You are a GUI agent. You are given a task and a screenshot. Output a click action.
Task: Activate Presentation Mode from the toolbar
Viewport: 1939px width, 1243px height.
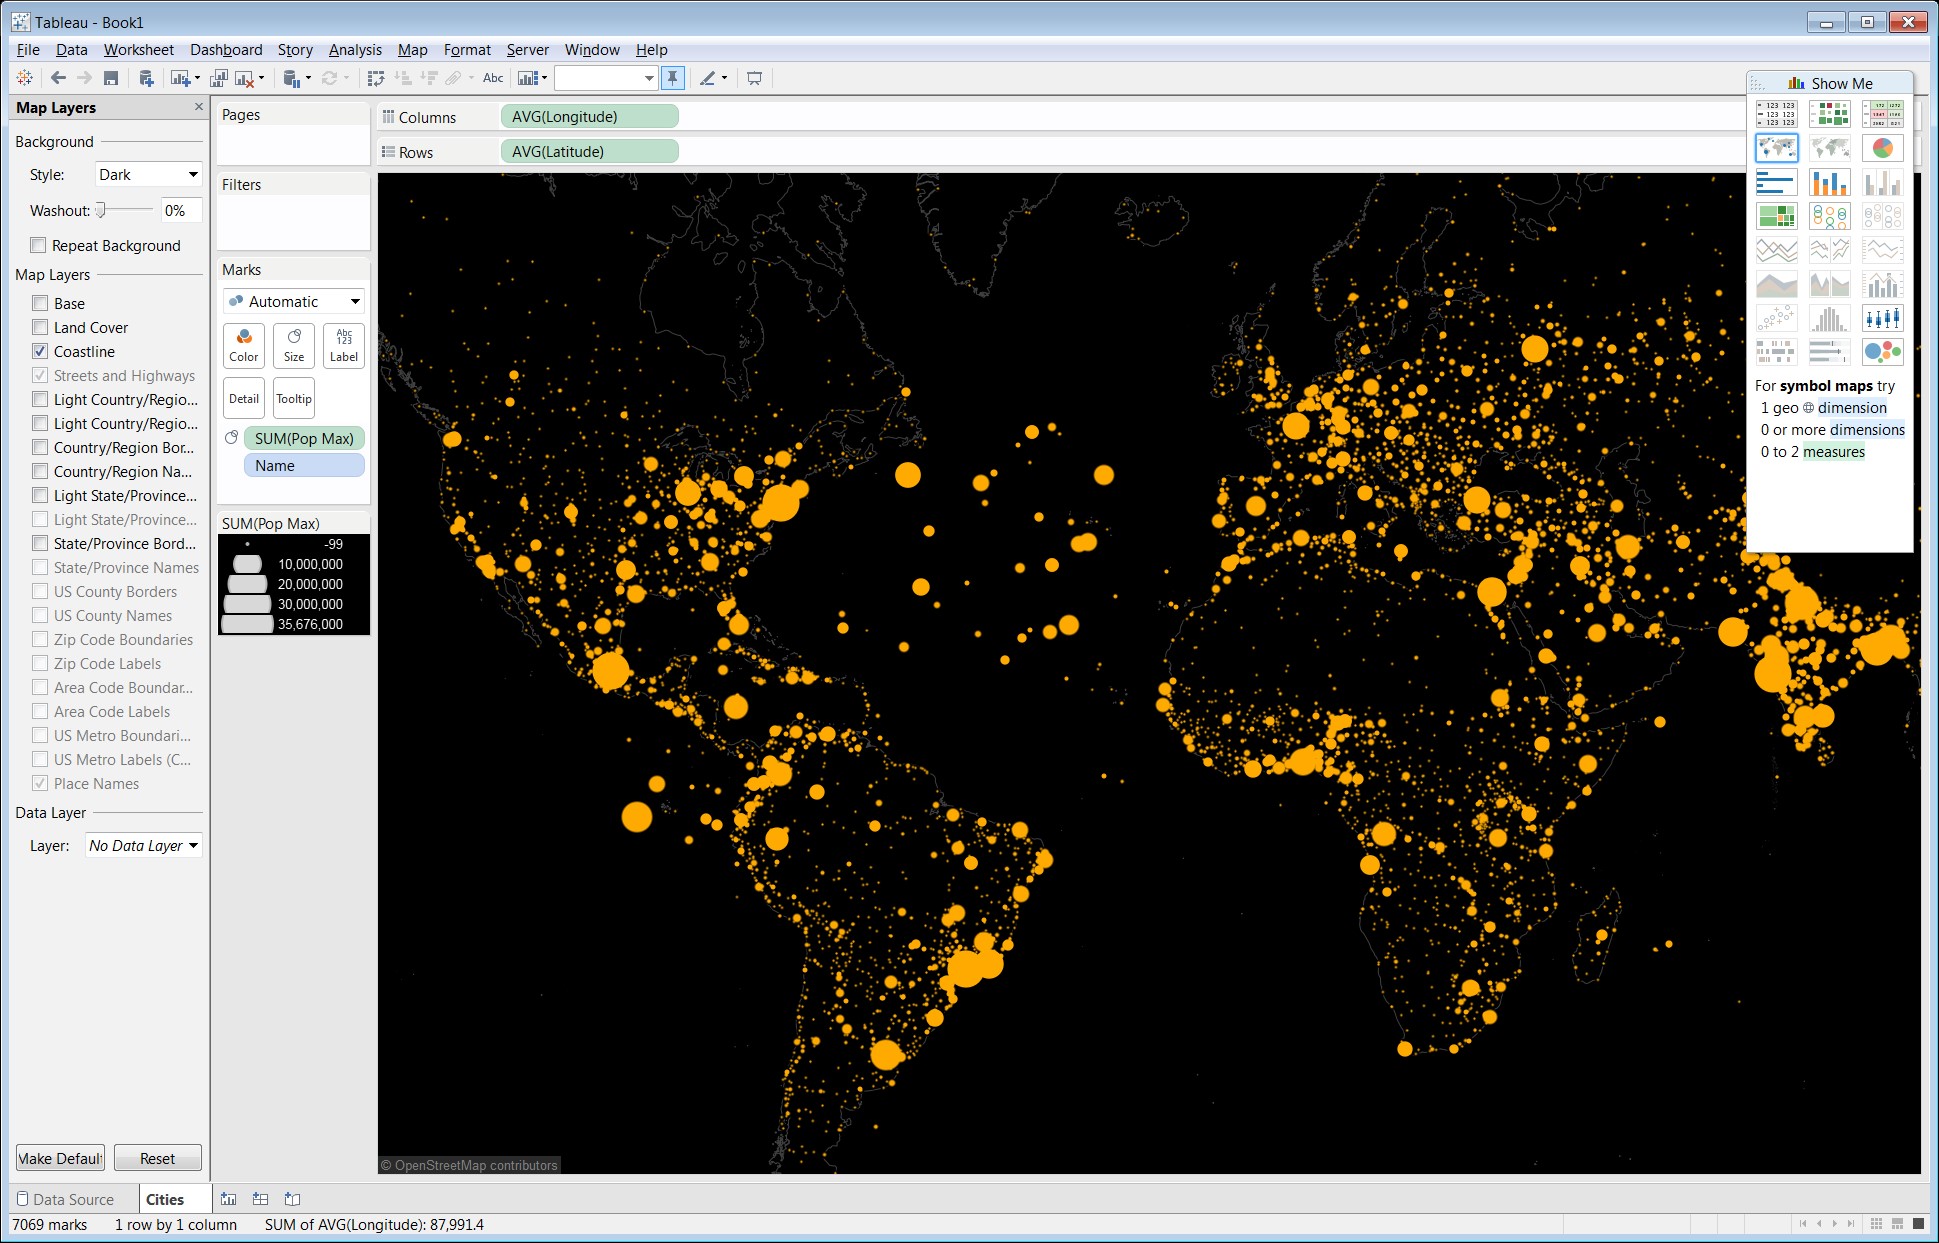click(x=755, y=78)
